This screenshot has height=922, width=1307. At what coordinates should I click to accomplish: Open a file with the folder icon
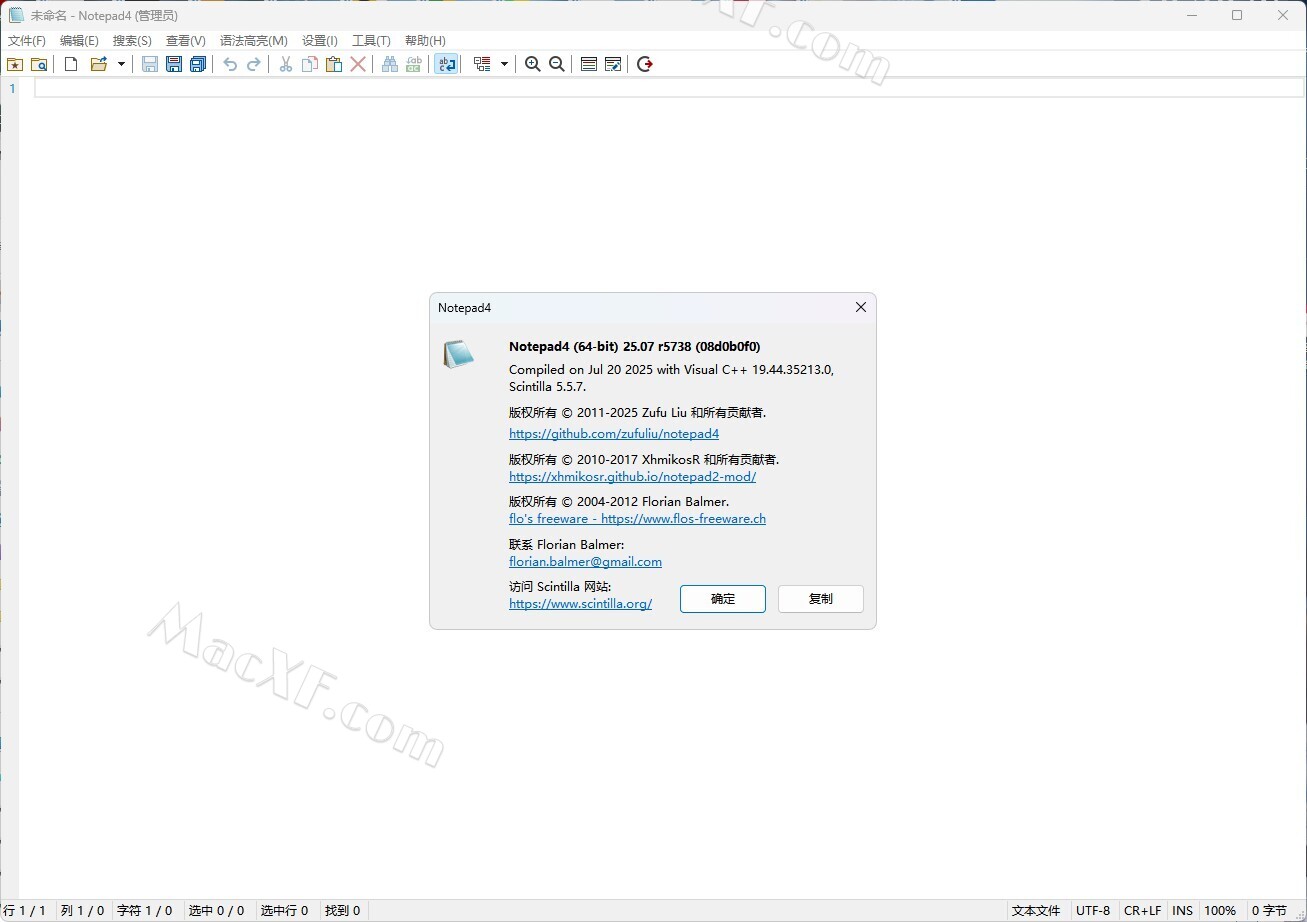[x=98, y=64]
